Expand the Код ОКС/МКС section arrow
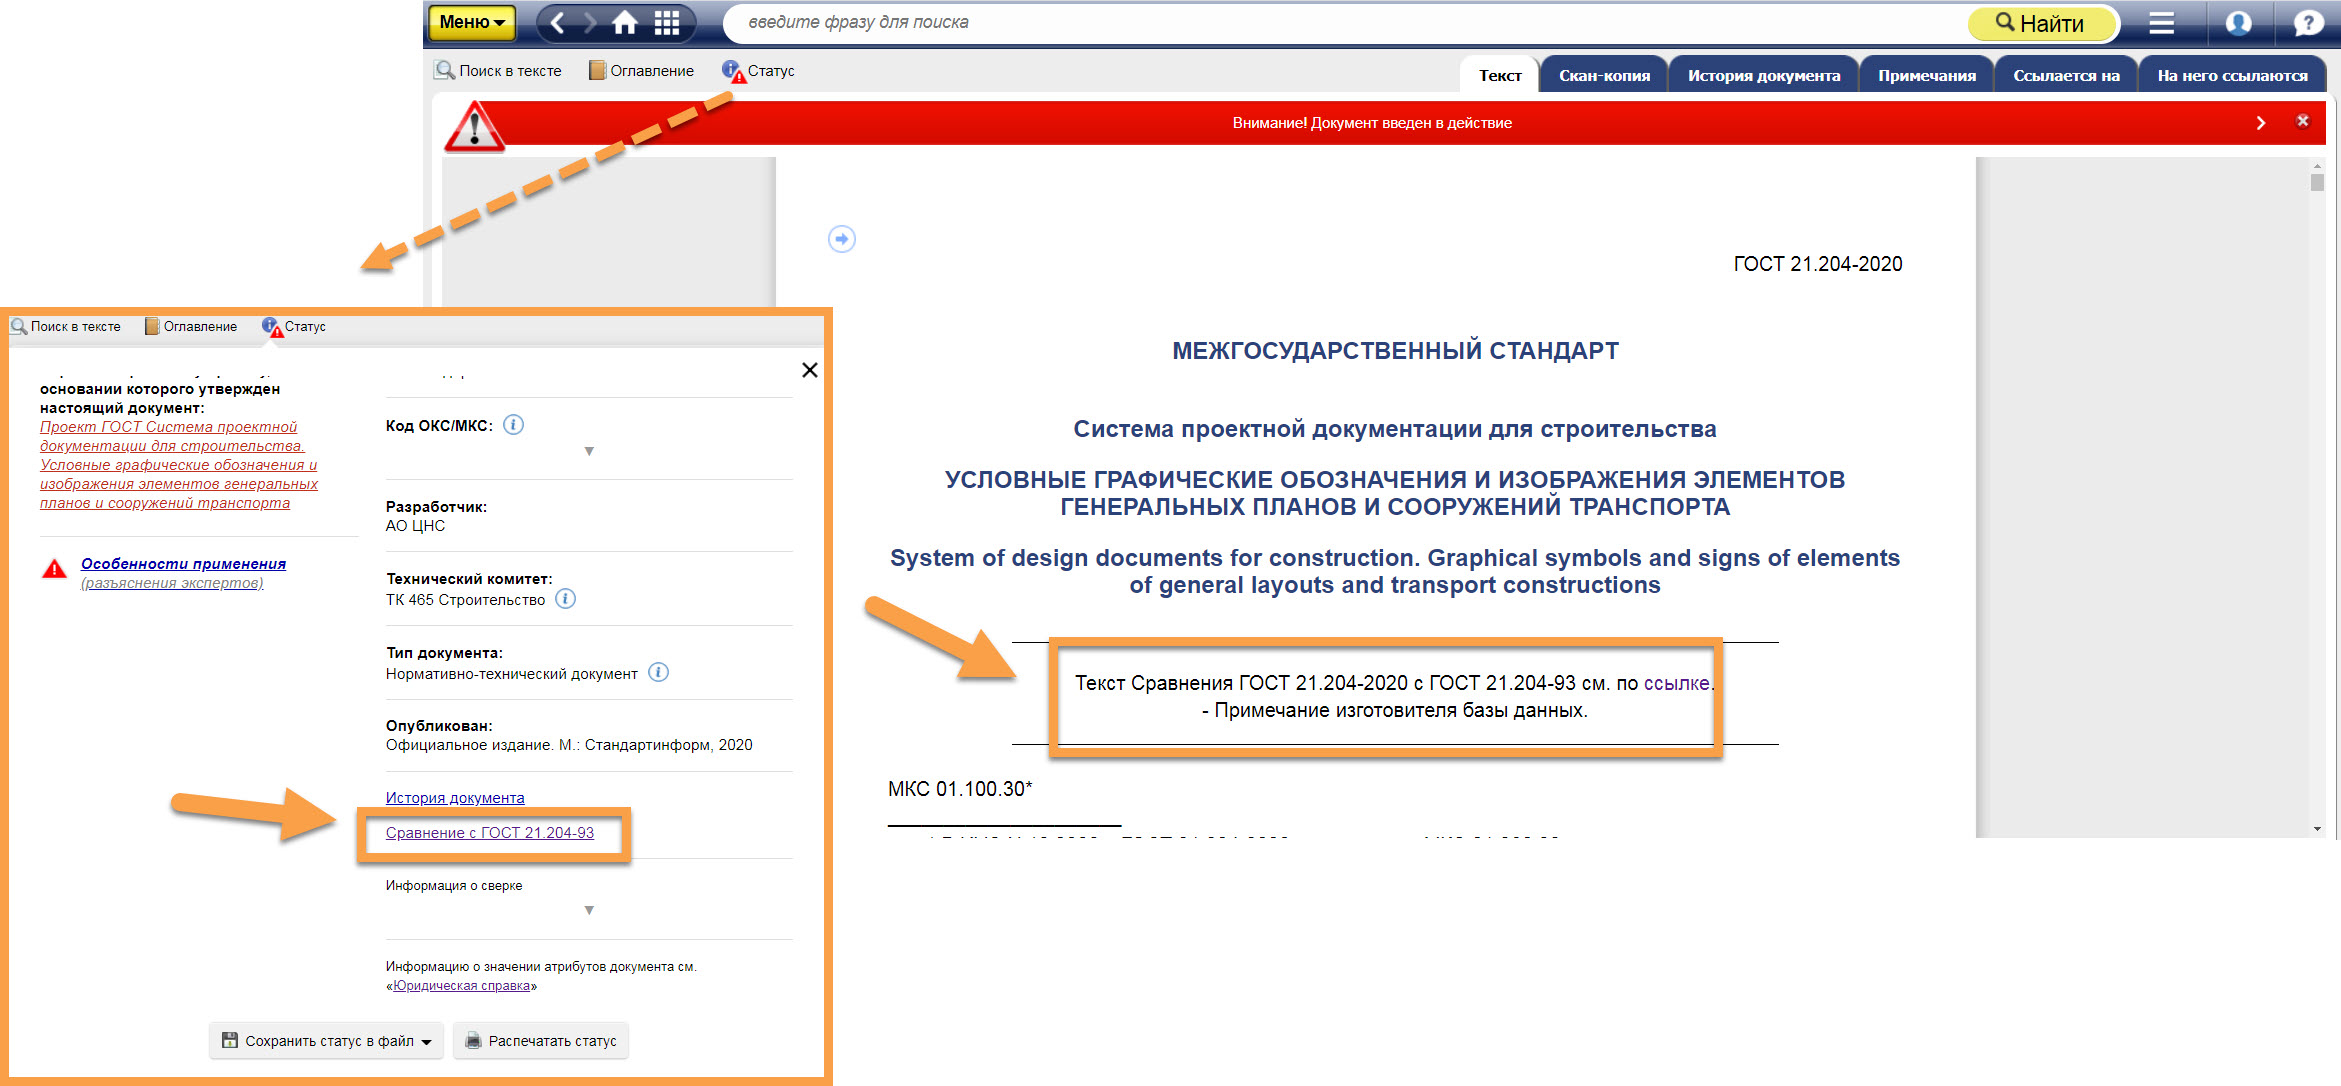This screenshot has height=1086, width=2341. click(x=589, y=451)
